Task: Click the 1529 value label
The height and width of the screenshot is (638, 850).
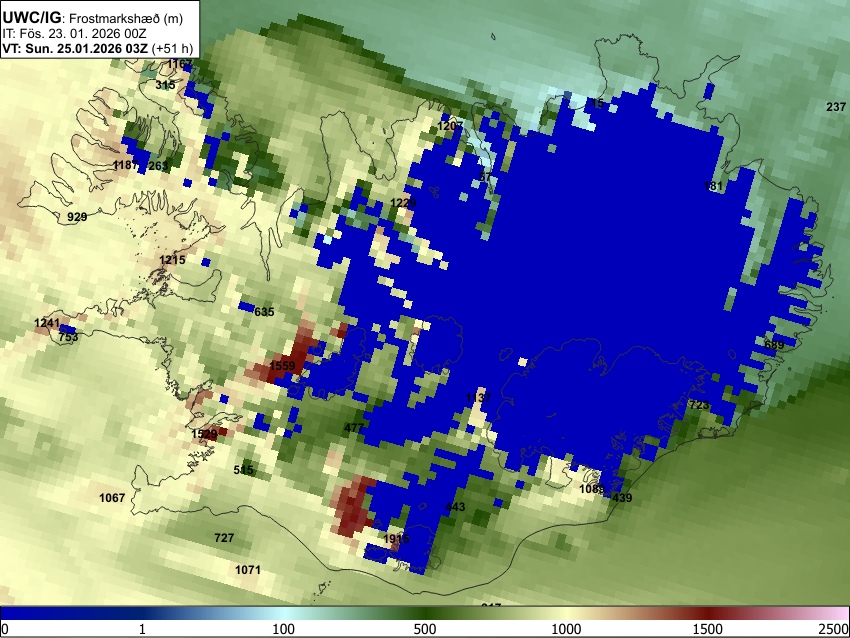Action: coord(204,434)
